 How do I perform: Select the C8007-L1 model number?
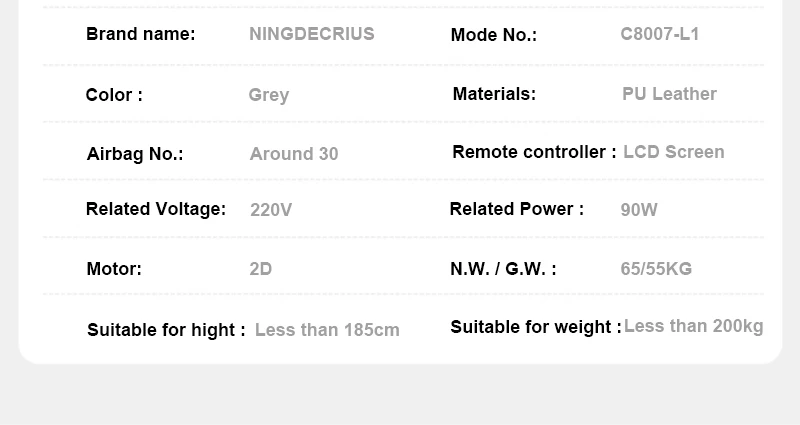(x=660, y=34)
